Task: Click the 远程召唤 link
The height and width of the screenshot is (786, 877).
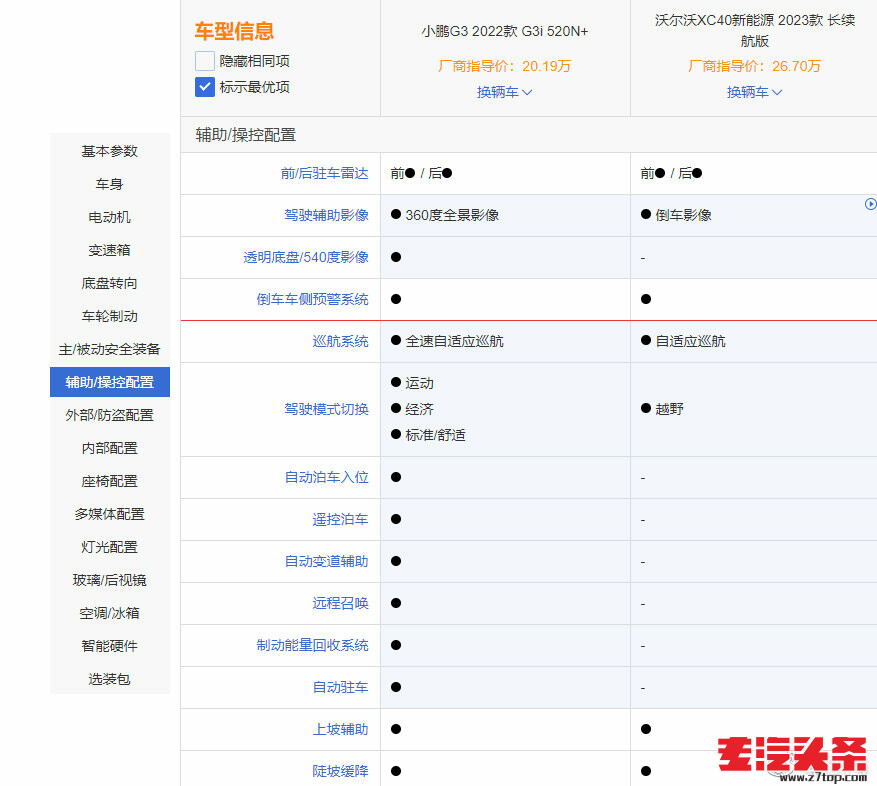Action: [x=340, y=603]
